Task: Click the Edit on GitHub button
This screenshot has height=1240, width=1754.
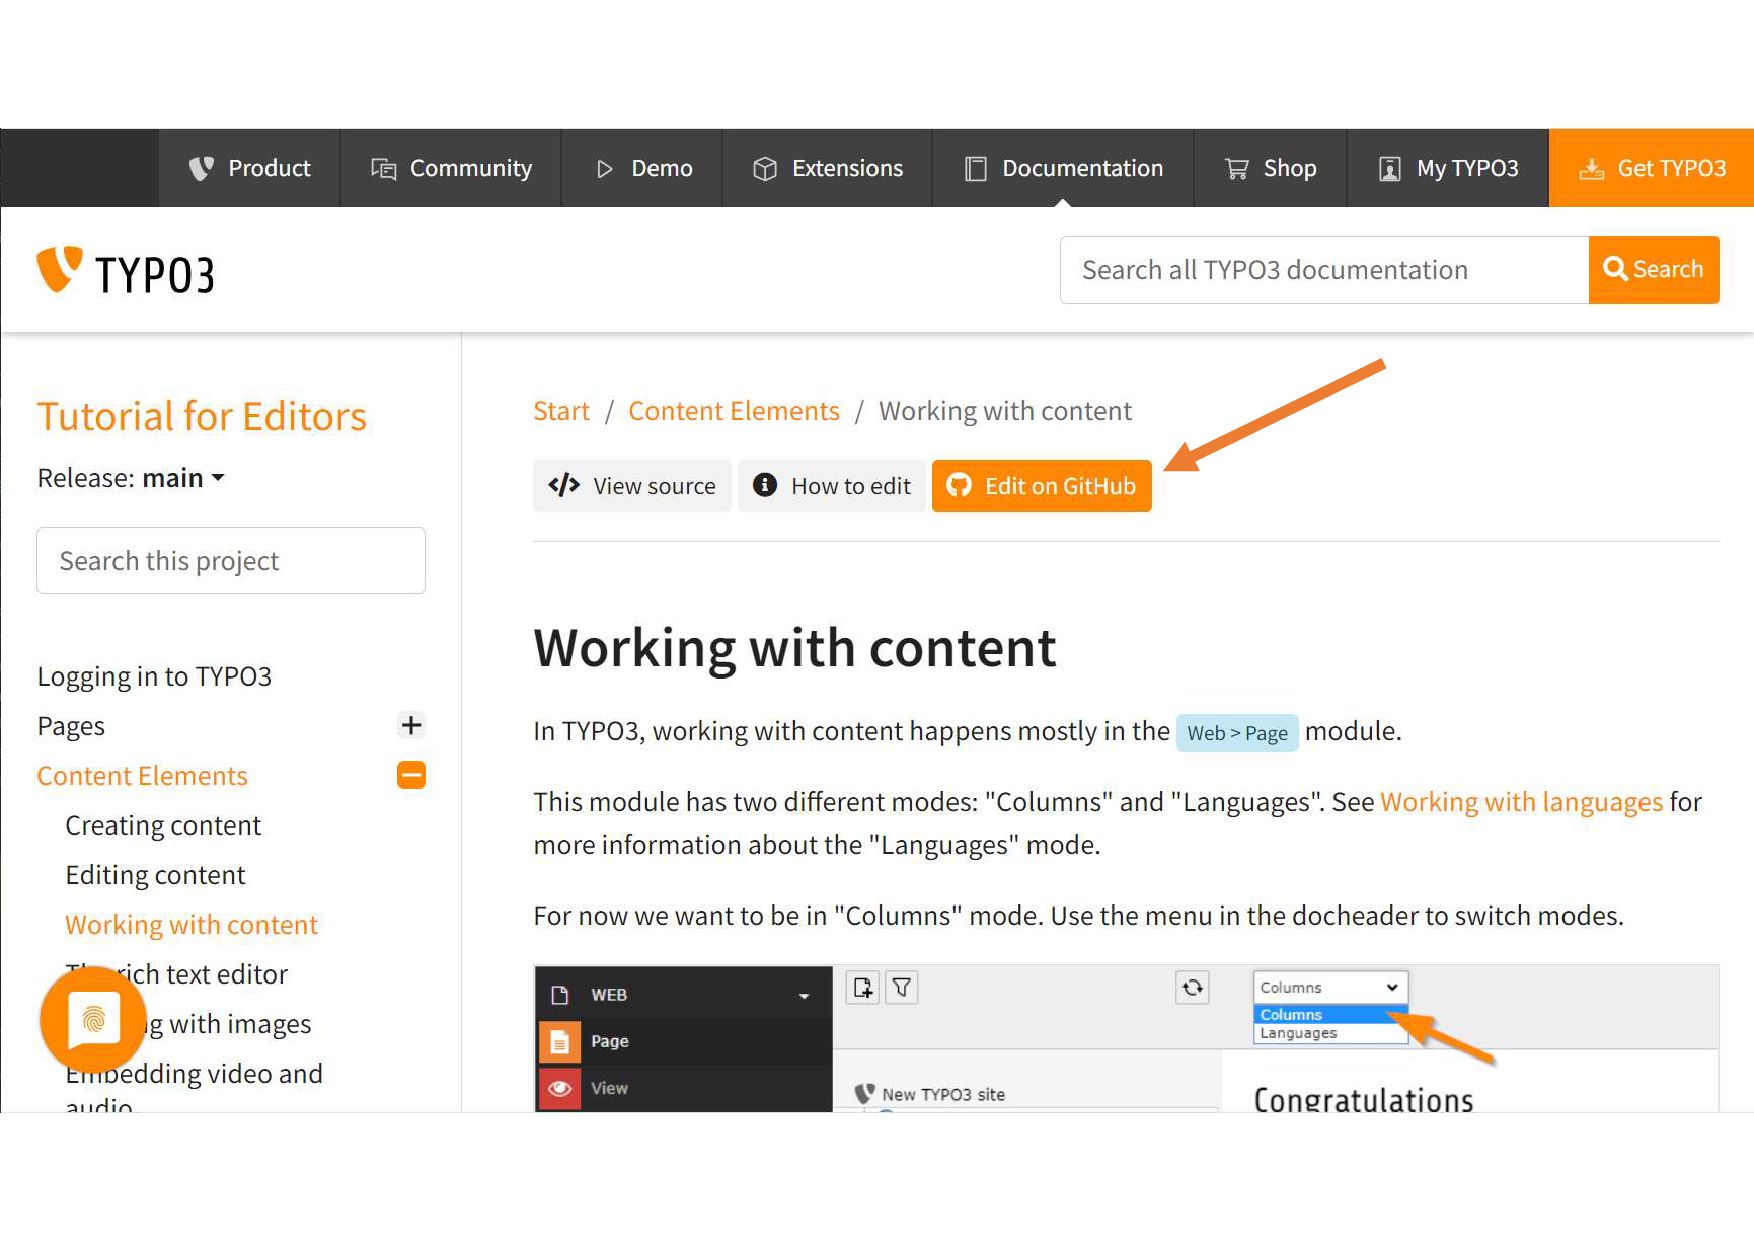Action: click(x=1042, y=486)
